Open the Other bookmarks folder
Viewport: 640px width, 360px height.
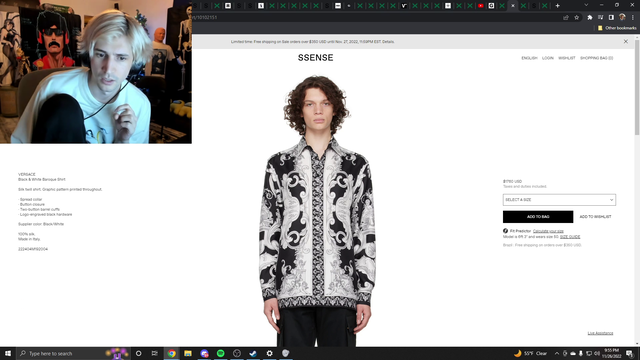617,28
